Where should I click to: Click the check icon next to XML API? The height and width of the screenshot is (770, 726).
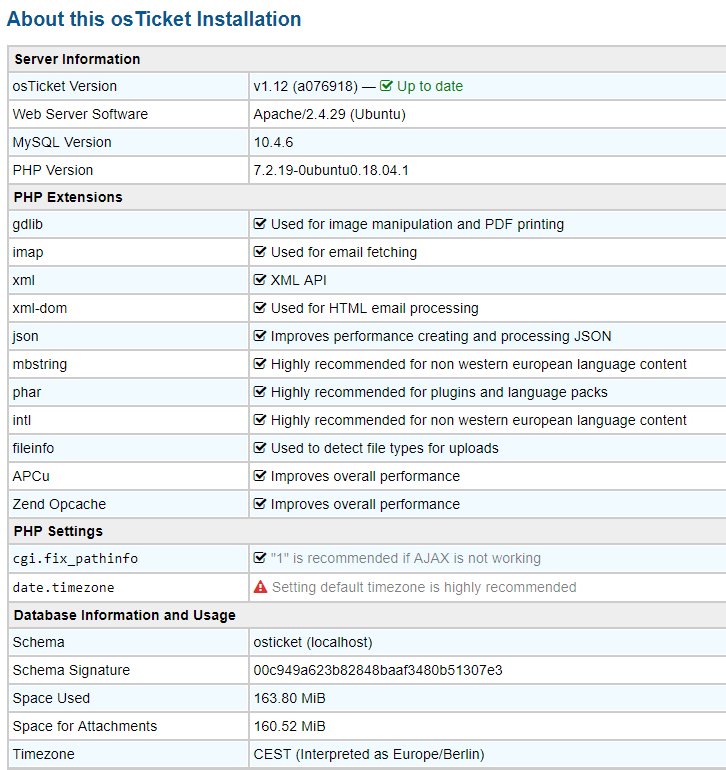(259, 280)
